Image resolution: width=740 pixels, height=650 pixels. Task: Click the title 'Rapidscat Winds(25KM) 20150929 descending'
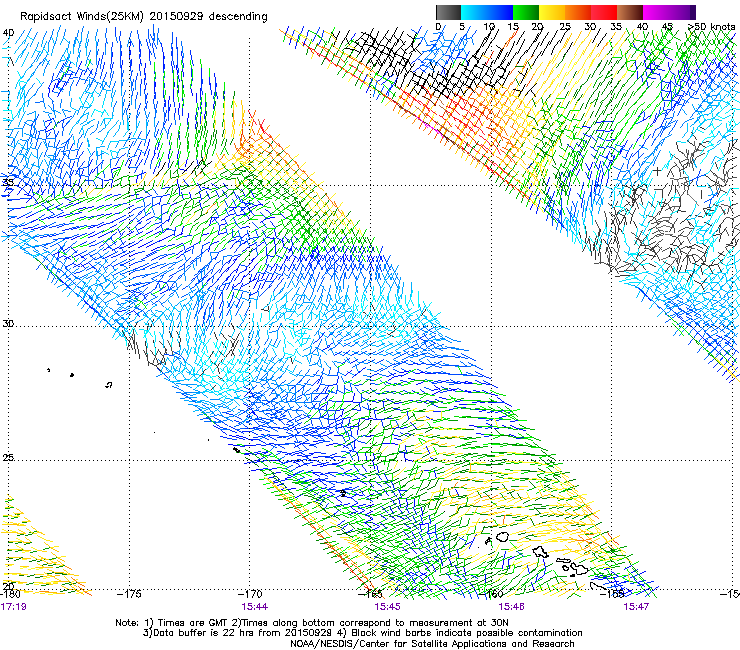click(144, 17)
